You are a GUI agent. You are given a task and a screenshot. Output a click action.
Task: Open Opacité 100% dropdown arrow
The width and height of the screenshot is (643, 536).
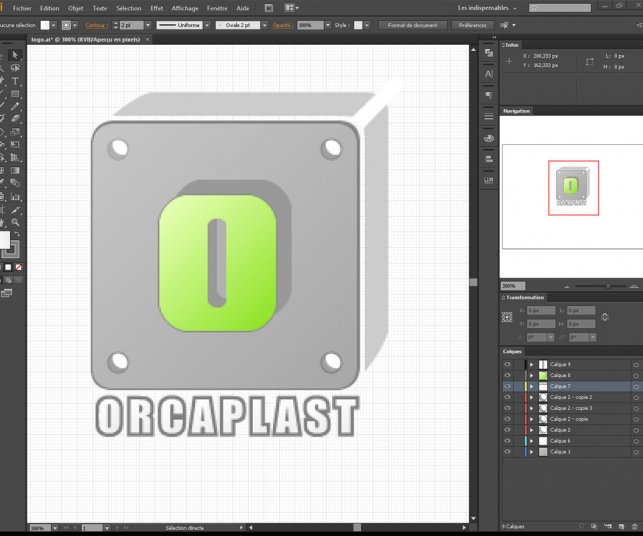pyautogui.click(x=328, y=25)
